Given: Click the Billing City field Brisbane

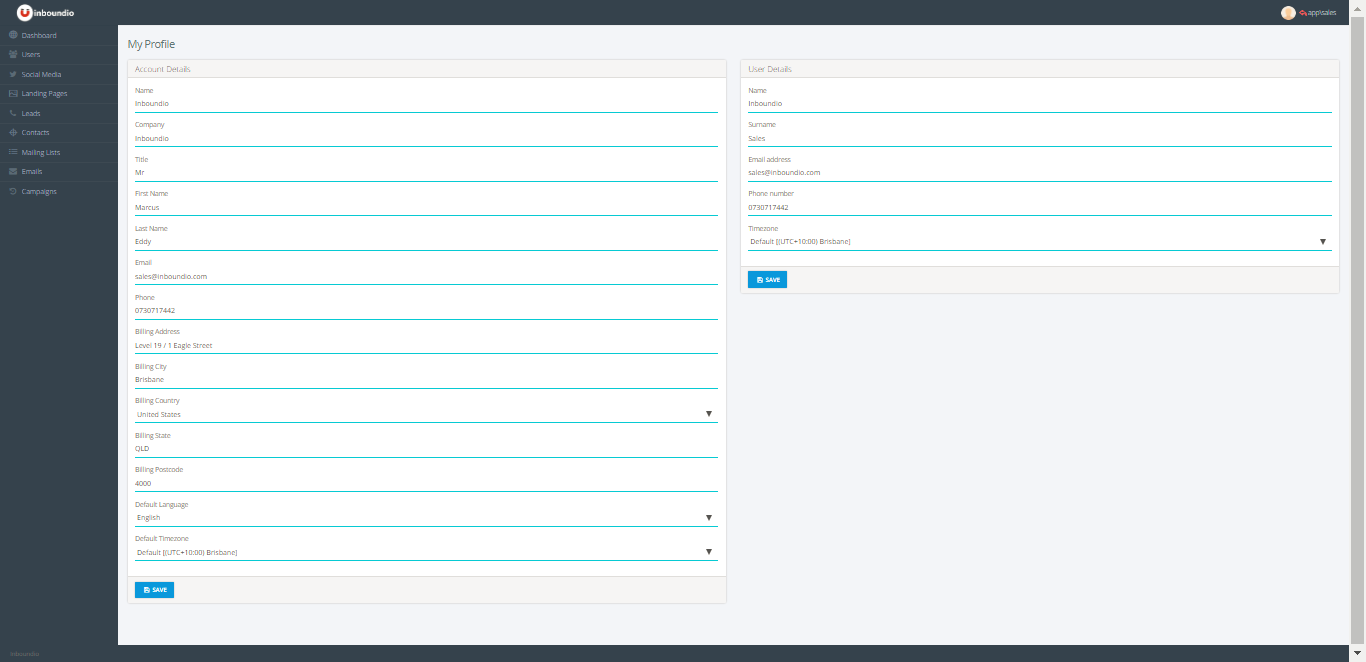Looking at the screenshot, I should [426, 380].
